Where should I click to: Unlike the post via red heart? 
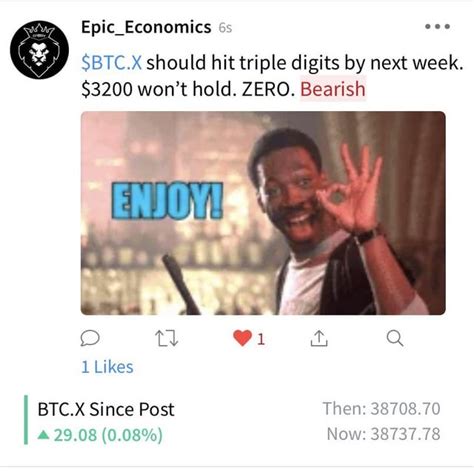(242, 338)
